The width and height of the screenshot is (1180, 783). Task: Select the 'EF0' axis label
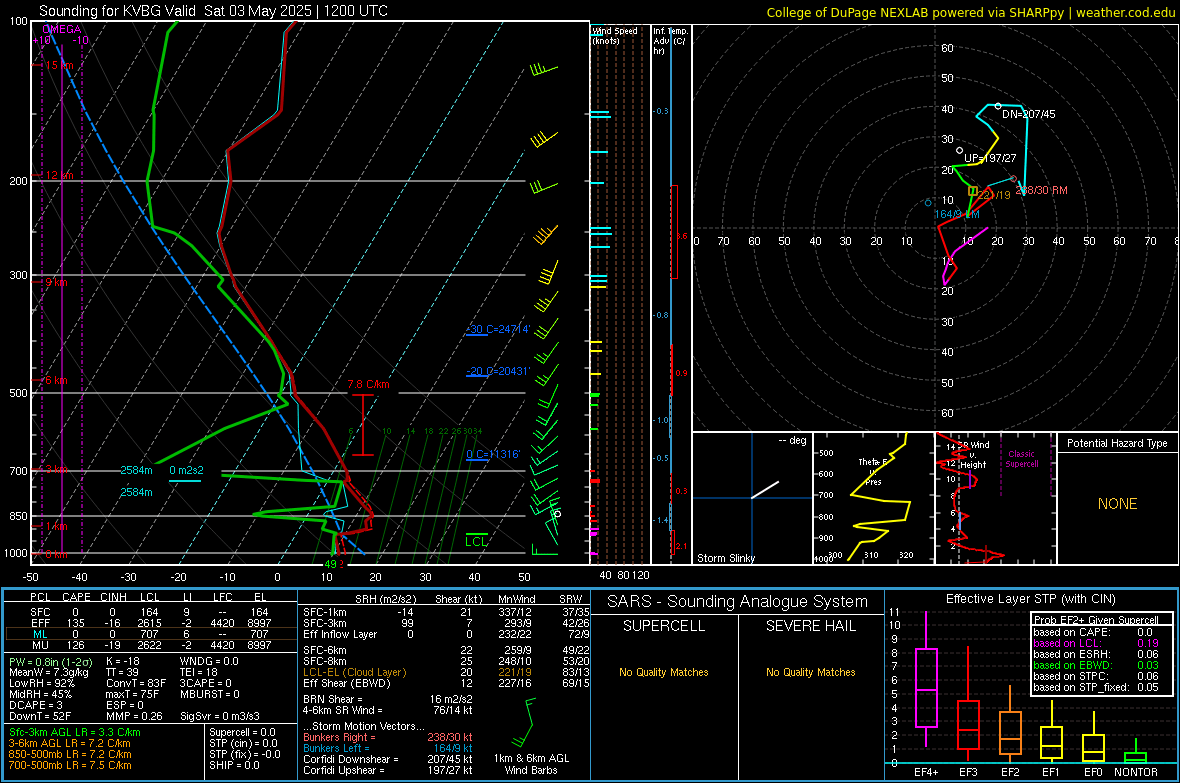[x=1093, y=772]
